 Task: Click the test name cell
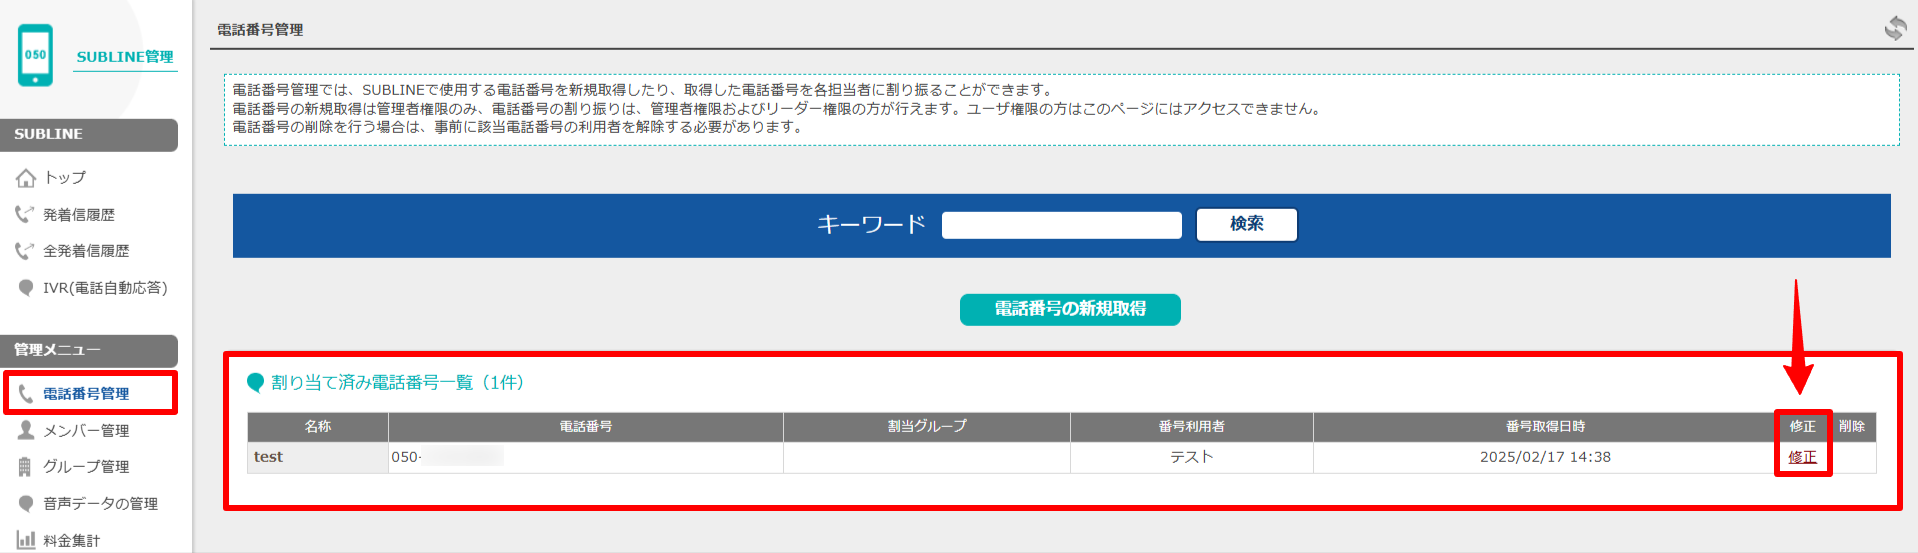point(318,457)
